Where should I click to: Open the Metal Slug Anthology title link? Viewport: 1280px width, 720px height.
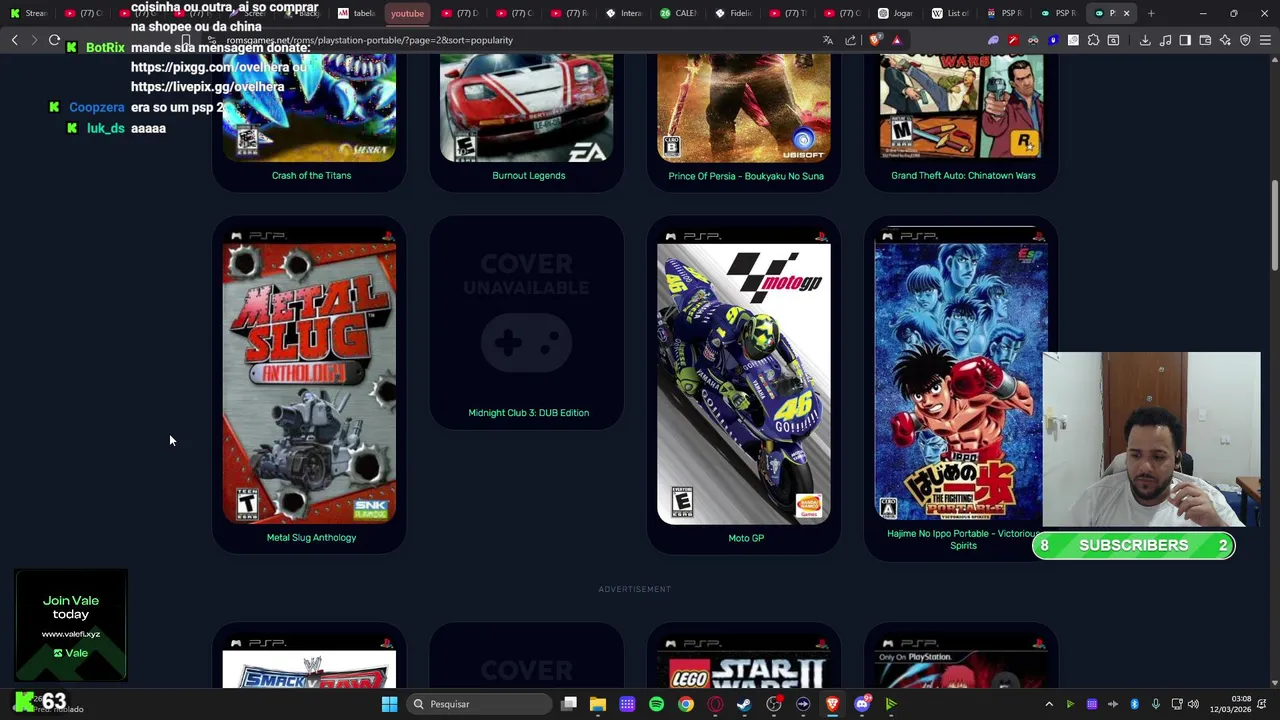click(x=311, y=537)
